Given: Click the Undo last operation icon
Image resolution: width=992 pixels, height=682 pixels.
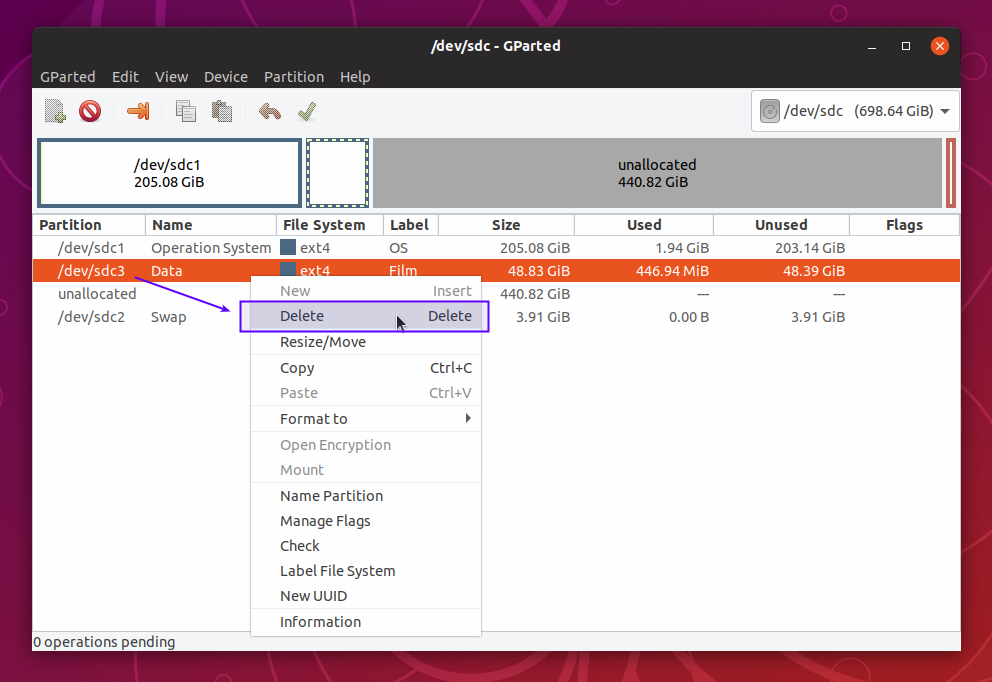Looking at the screenshot, I should 269,111.
